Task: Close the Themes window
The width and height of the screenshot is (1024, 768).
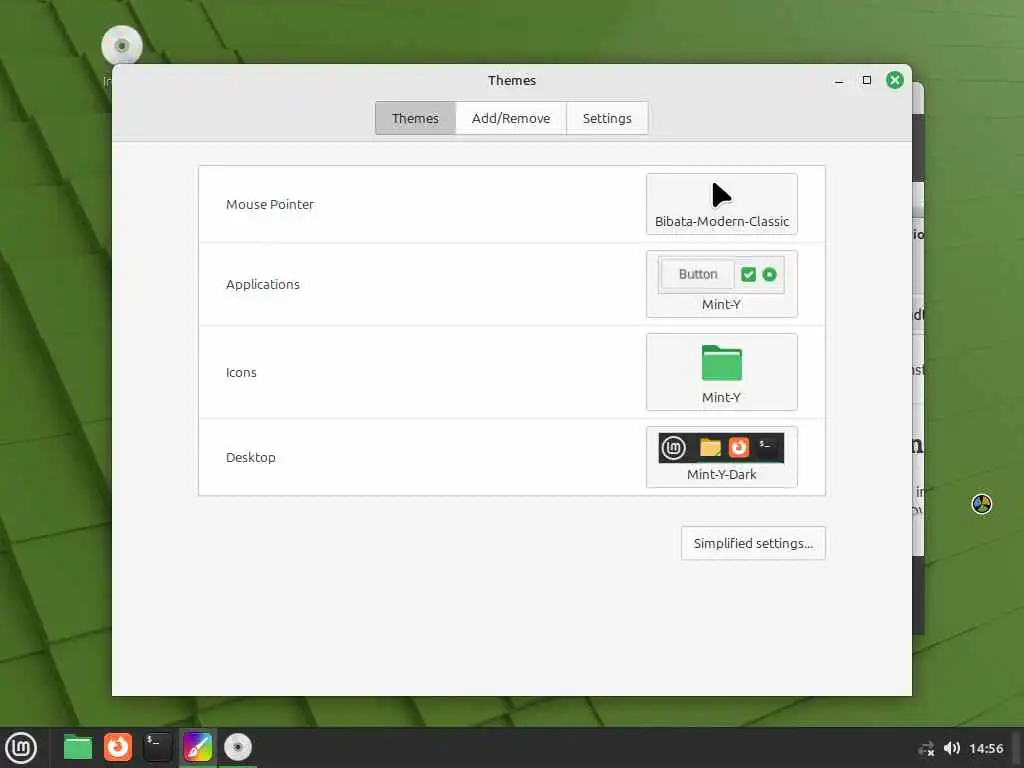Action: click(895, 80)
